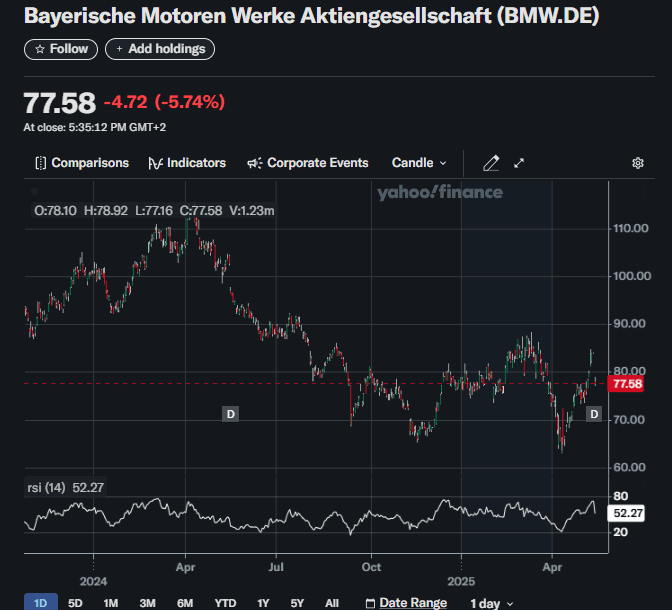672x610 pixels.
Task: Click the star icon in Follow button
Action: pyautogui.click(x=40, y=49)
